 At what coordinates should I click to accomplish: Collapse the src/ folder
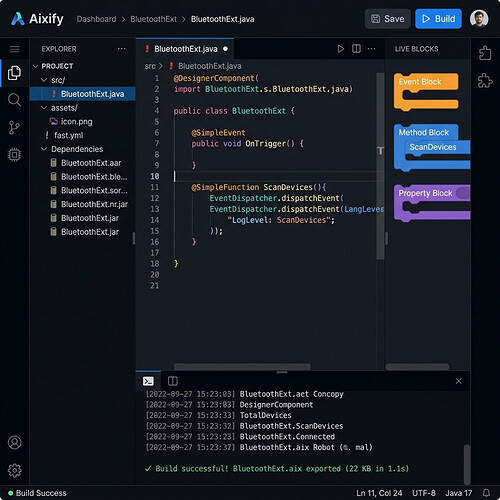[x=44, y=80]
